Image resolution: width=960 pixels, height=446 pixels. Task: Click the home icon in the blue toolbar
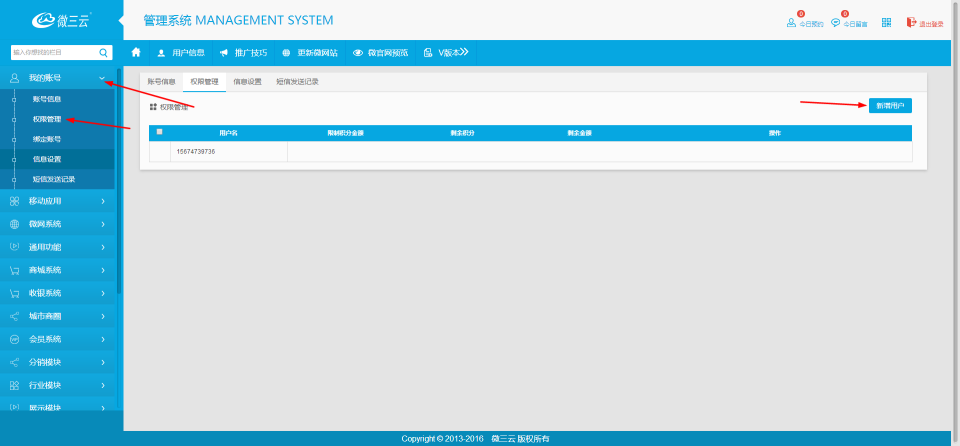pos(136,52)
